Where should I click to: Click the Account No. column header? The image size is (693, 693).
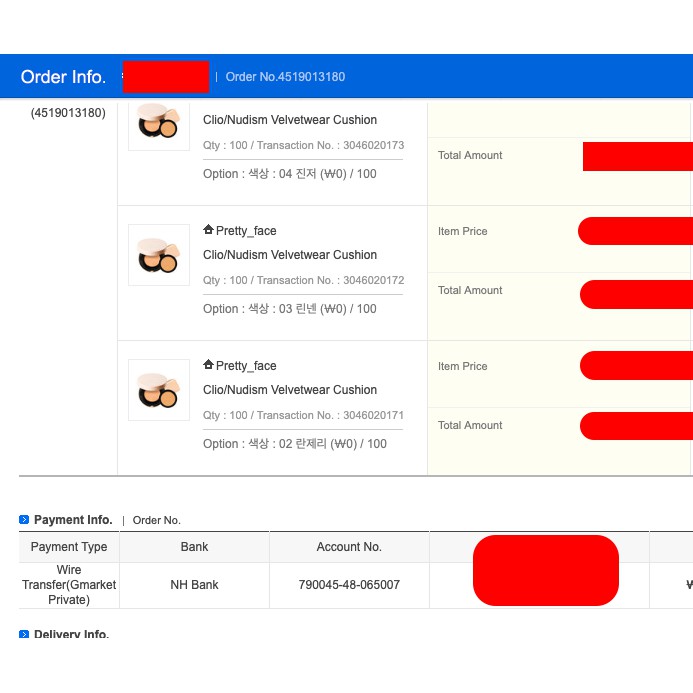click(349, 547)
